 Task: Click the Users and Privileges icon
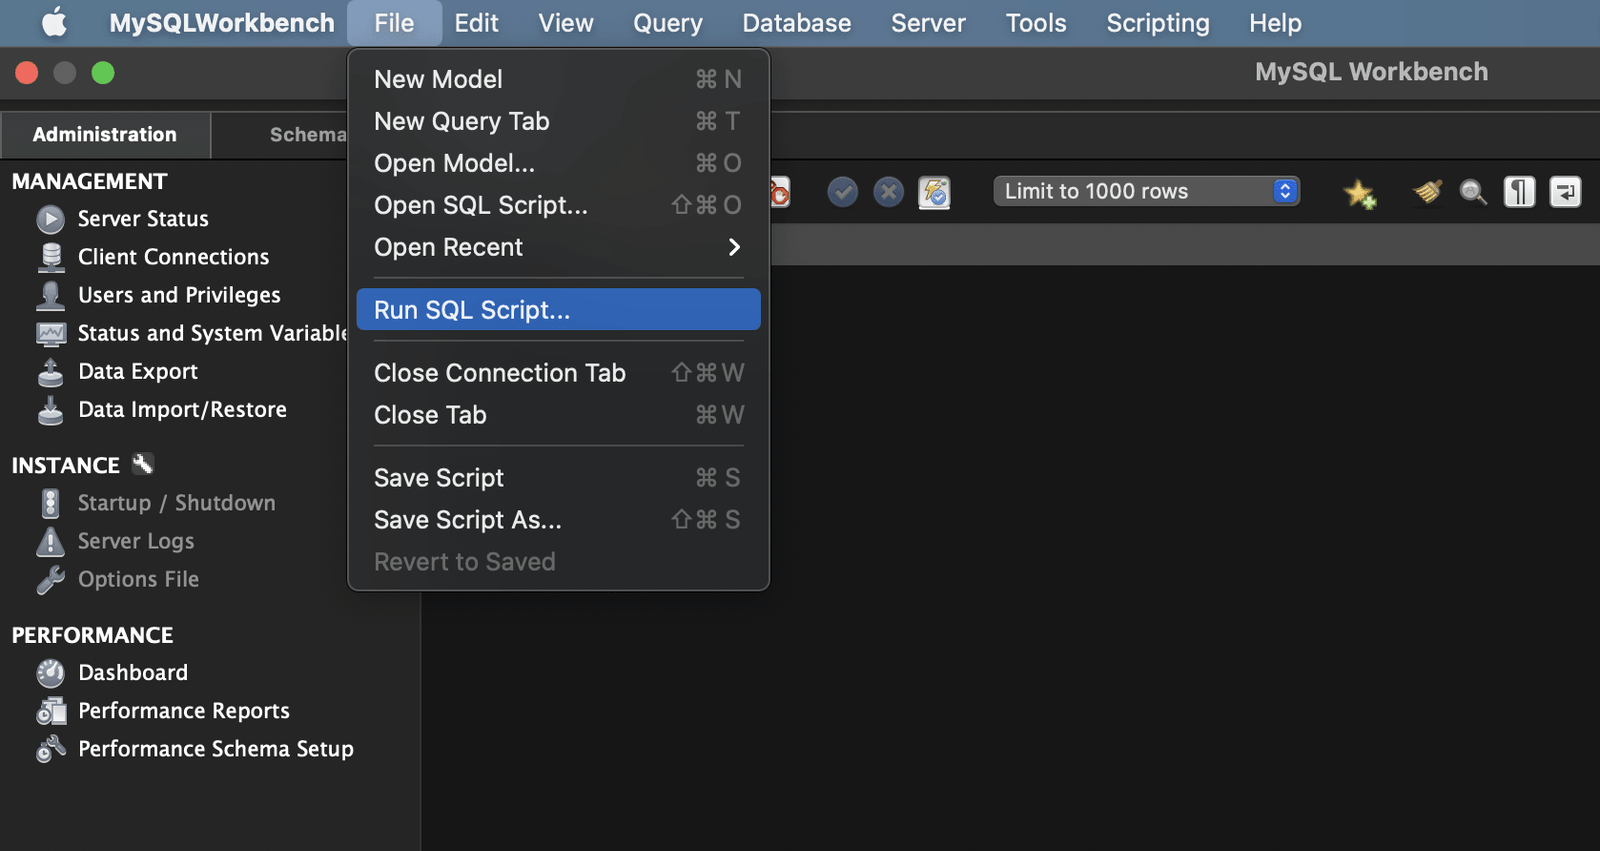(x=50, y=295)
